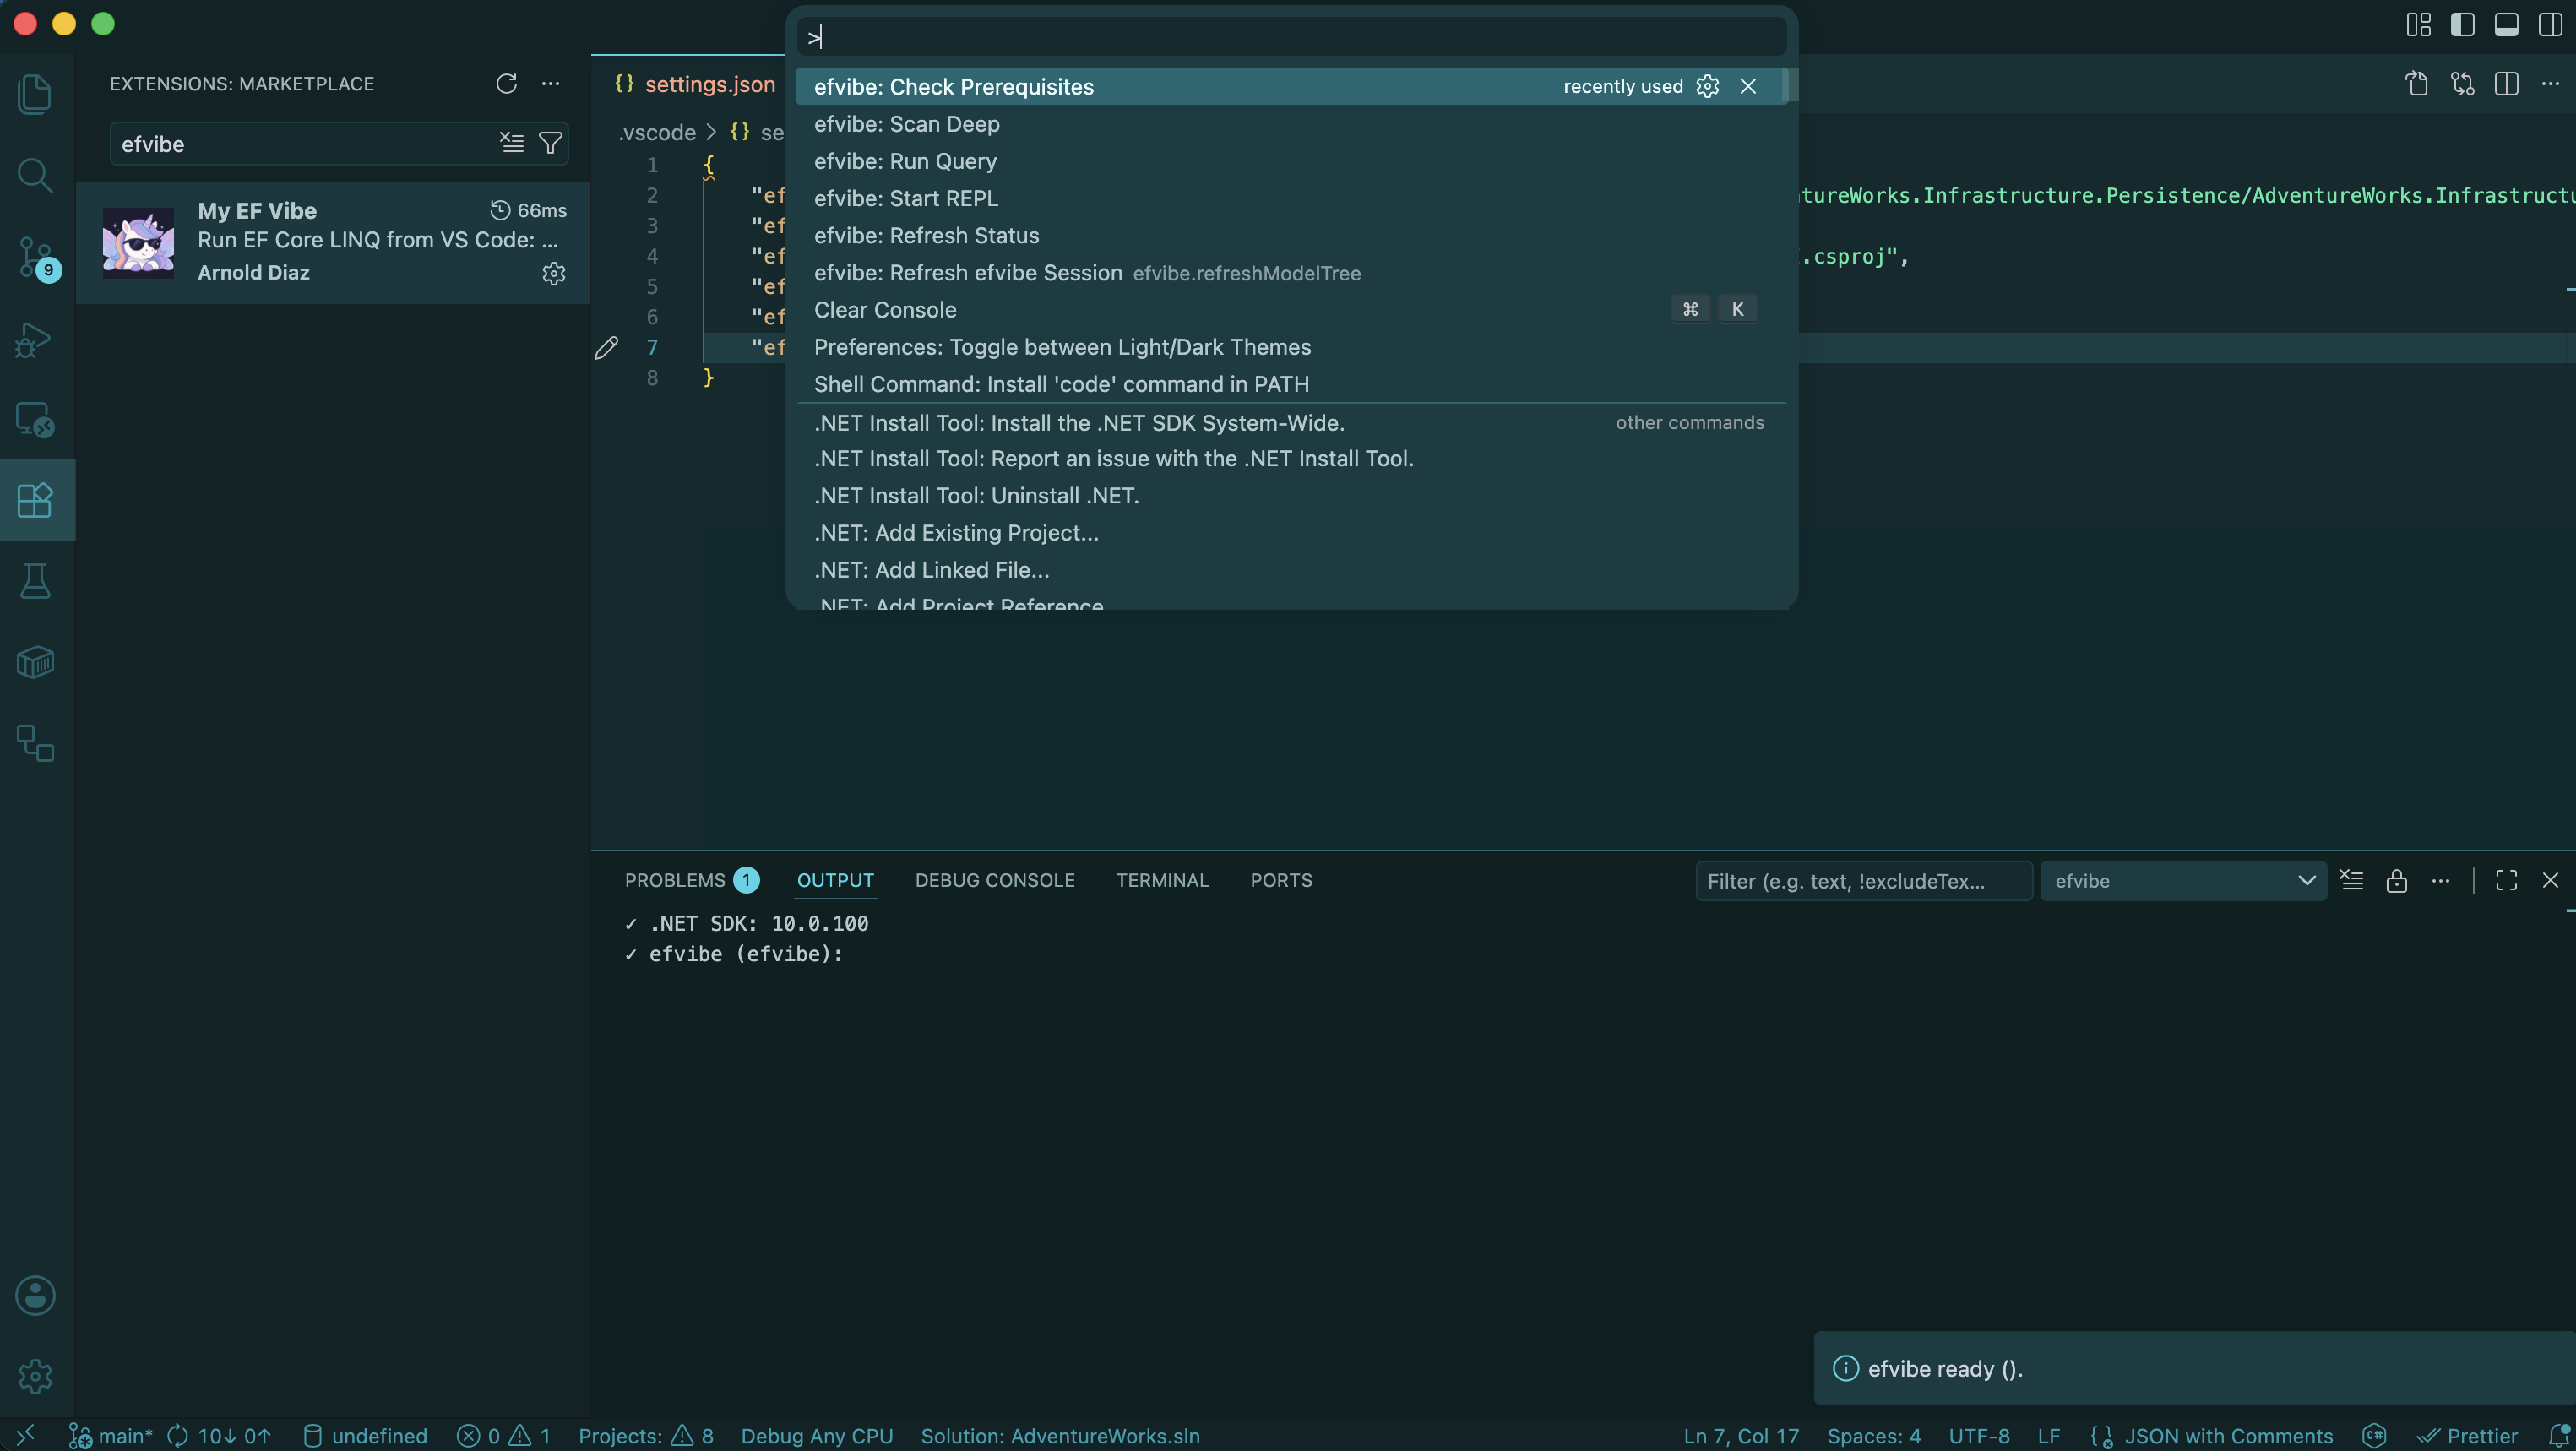Viewport: 2576px width, 1451px height.
Task: Open the Manage gear in activity bar
Action: 36,1376
